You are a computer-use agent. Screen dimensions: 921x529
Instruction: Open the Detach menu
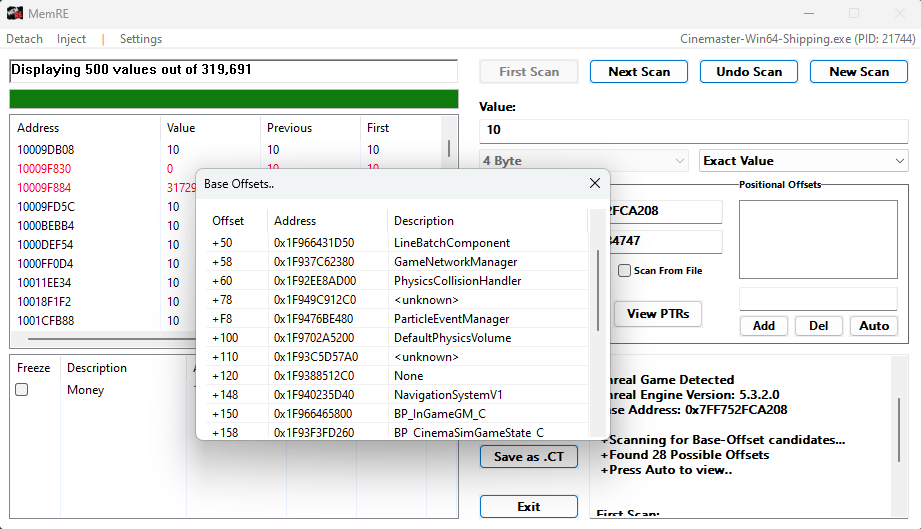click(x=25, y=39)
